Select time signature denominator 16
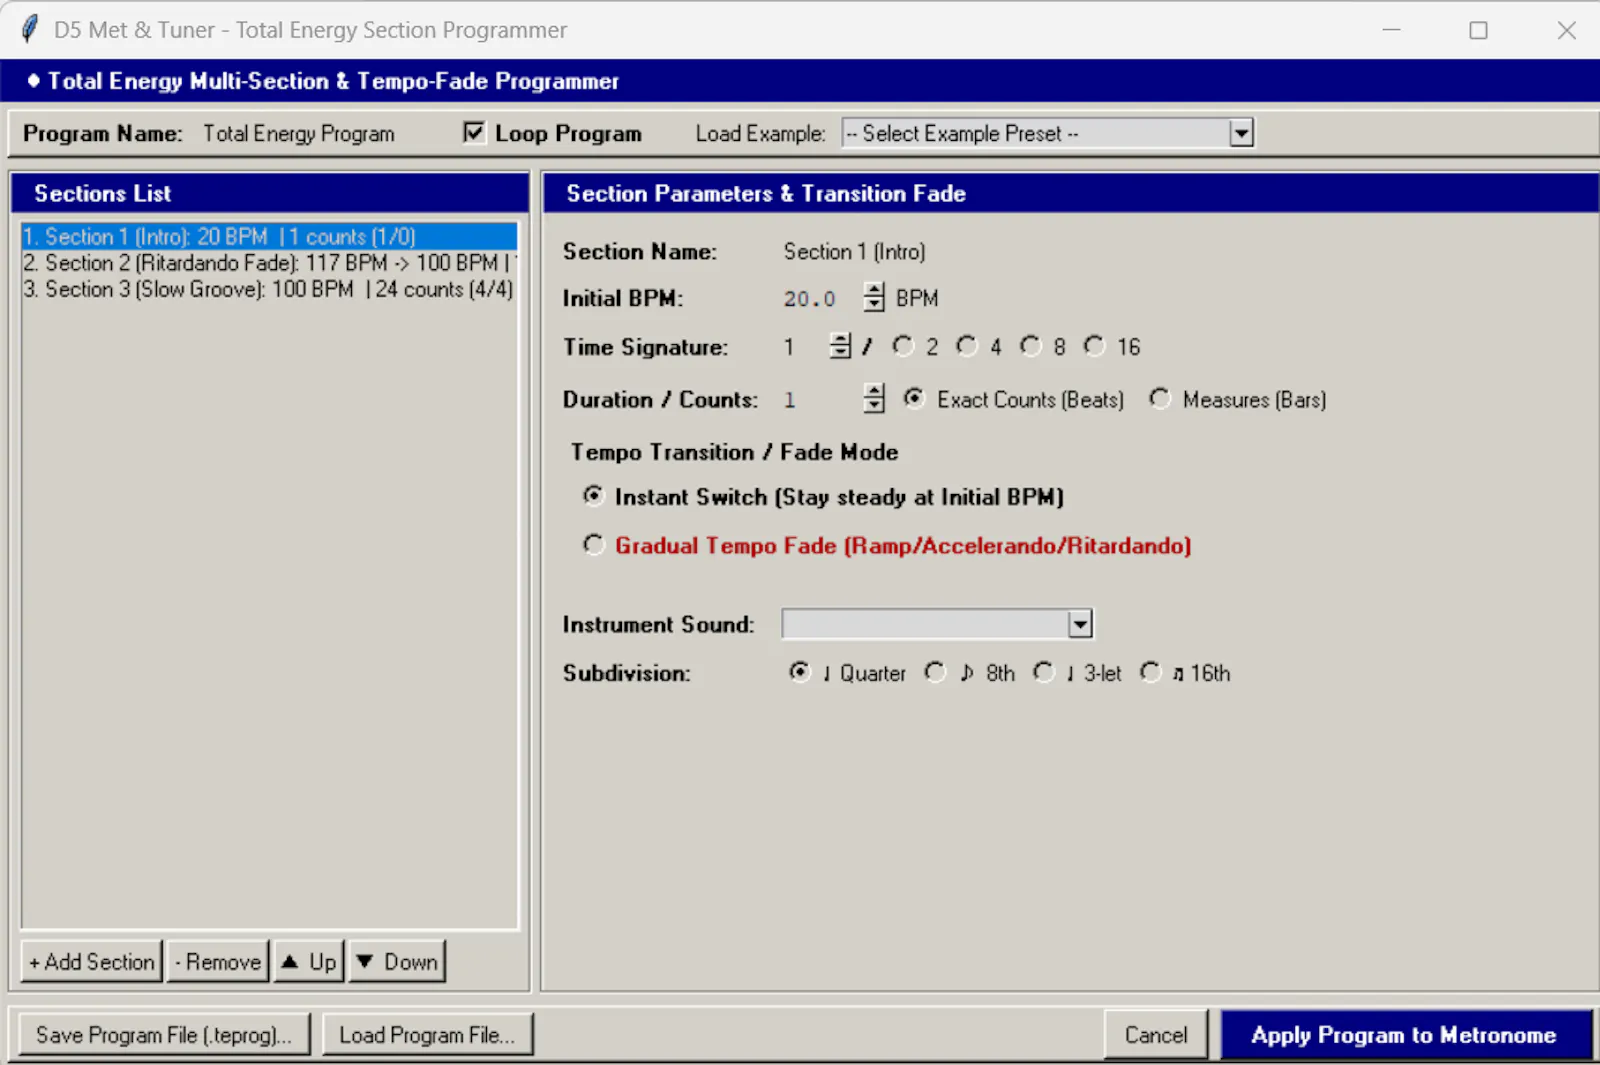This screenshot has height=1065, width=1600. point(1112,347)
